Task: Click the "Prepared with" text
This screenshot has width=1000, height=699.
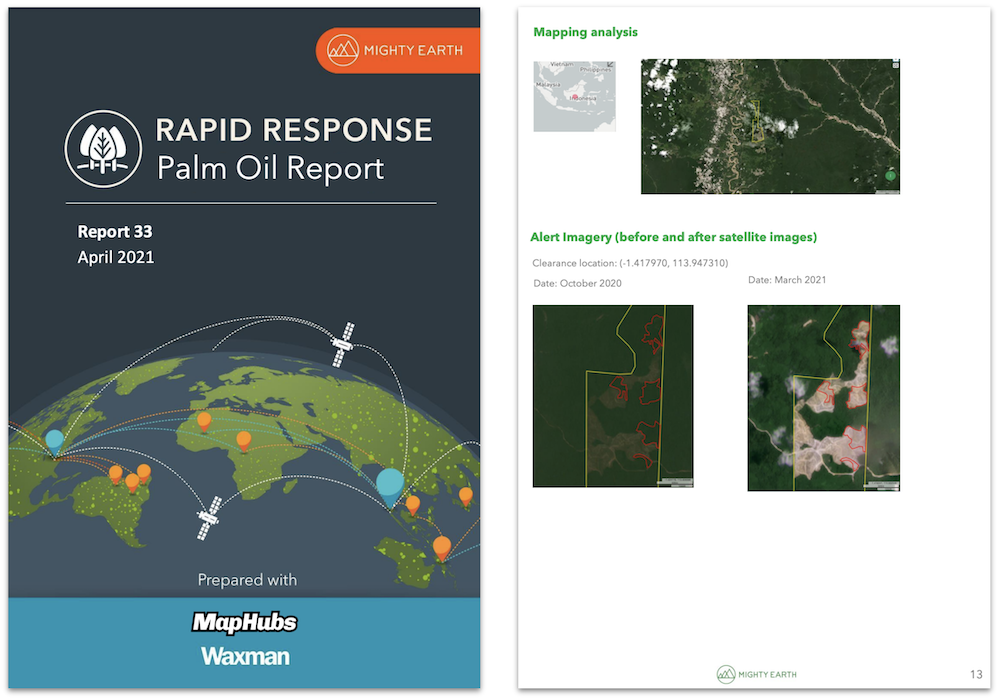Action: tap(247, 580)
